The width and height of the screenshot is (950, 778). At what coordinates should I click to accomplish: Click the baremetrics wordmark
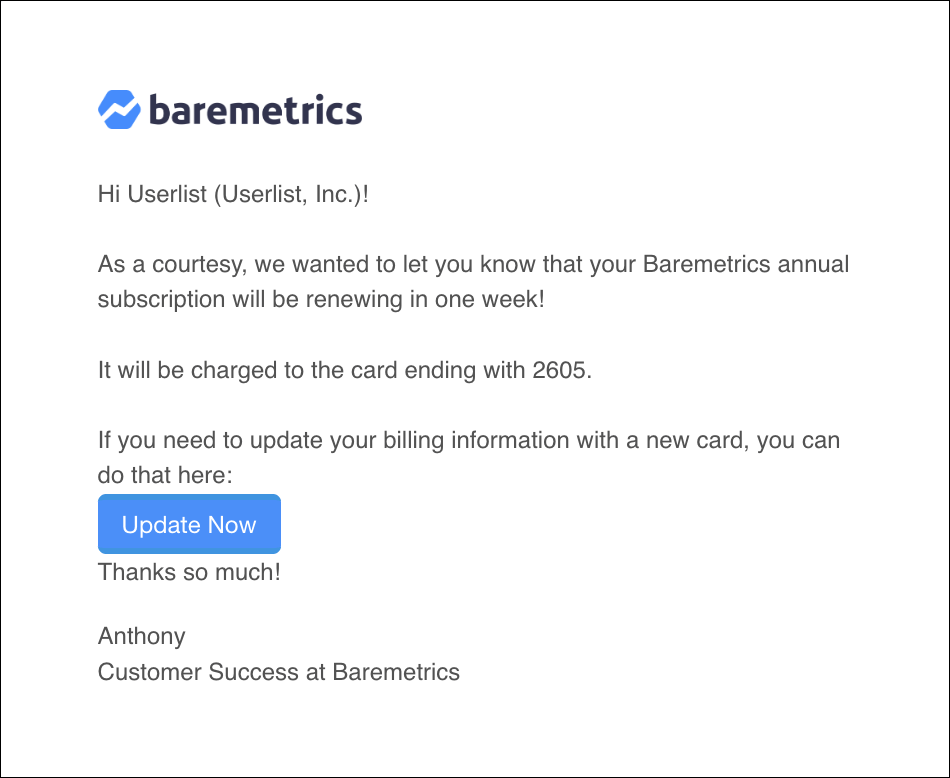[255, 110]
